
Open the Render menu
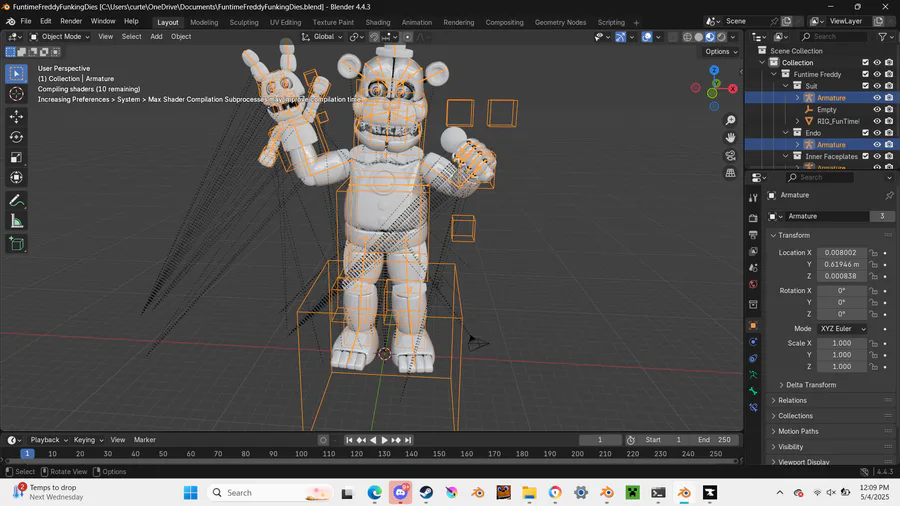click(71, 21)
